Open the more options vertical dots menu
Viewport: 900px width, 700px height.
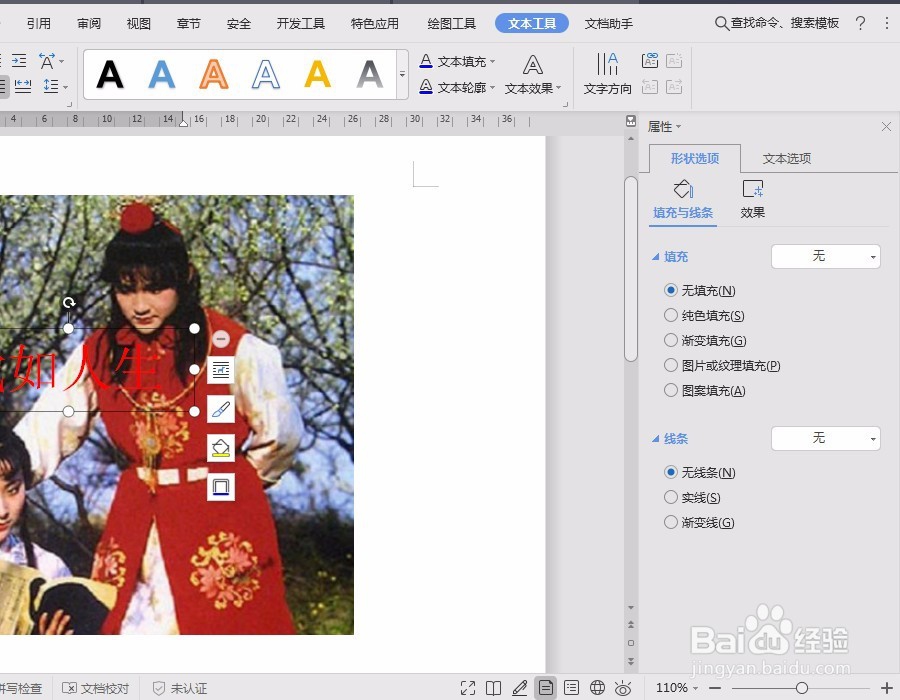tap(887, 23)
